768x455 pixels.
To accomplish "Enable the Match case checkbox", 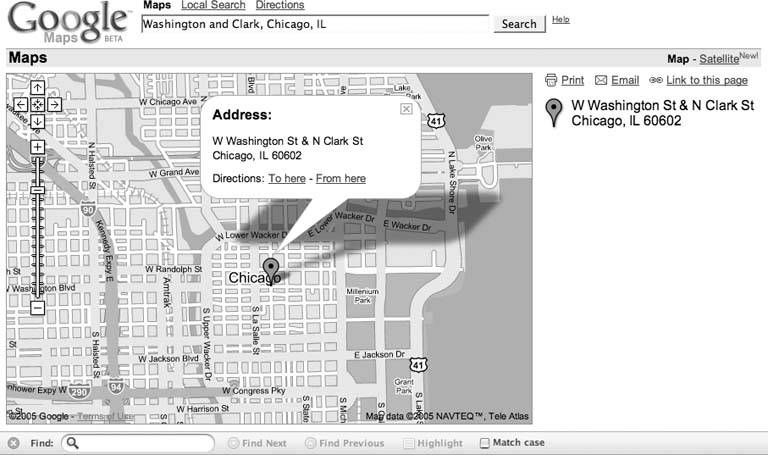I will [x=485, y=443].
